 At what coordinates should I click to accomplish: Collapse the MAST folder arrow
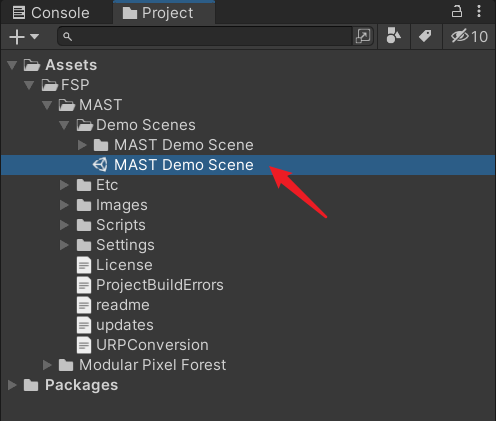pyautogui.click(x=47, y=105)
